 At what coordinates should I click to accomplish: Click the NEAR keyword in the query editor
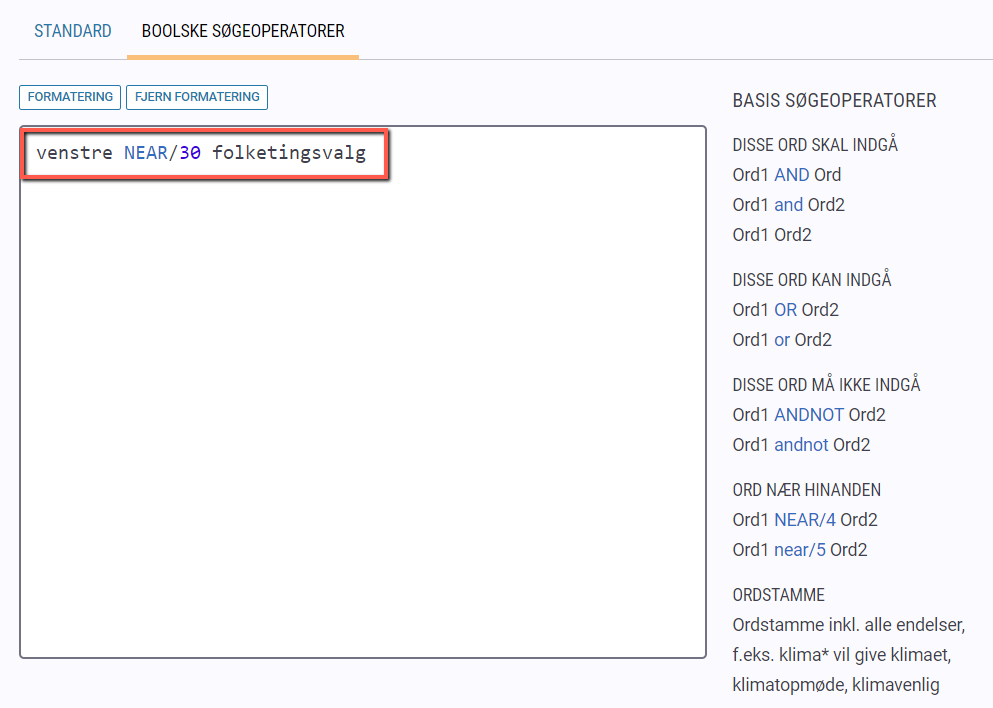tap(145, 154)
